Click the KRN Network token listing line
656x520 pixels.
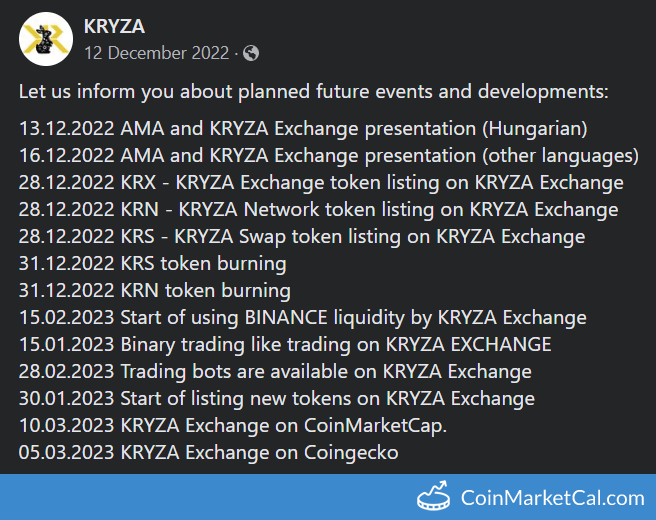click(x=318, y=210)
